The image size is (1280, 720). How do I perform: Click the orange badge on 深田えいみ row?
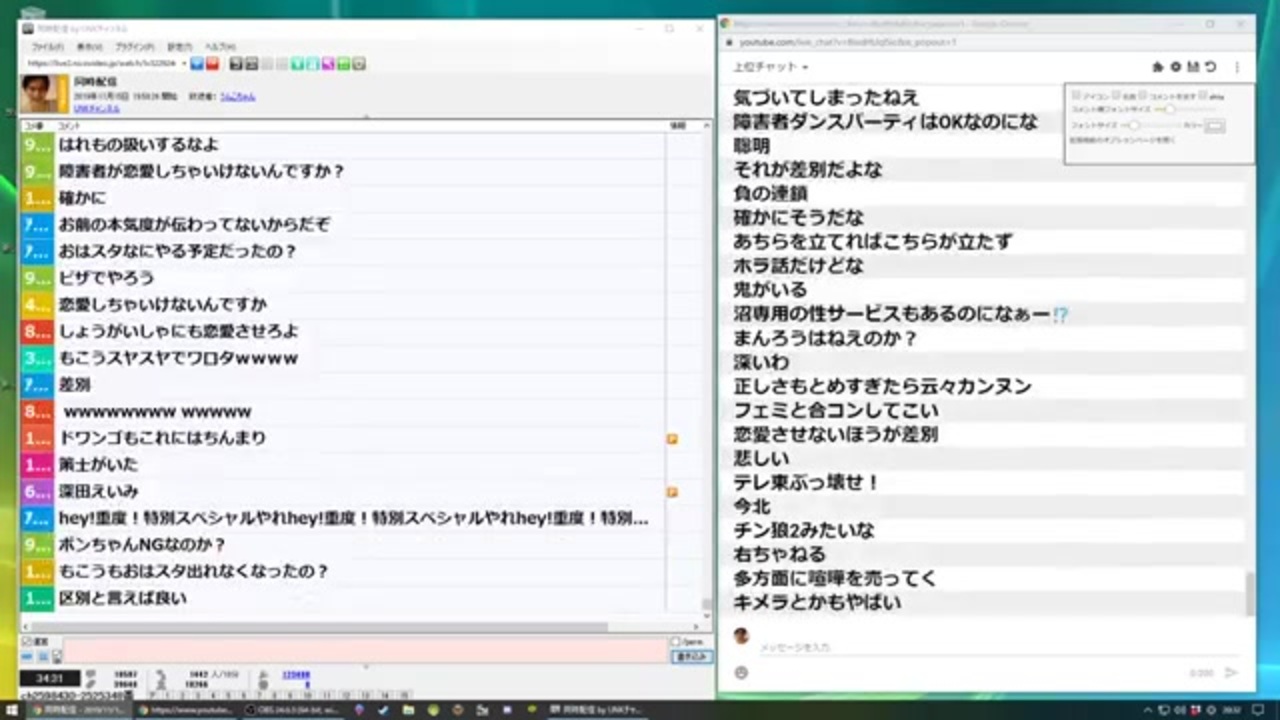pos(672,492)
